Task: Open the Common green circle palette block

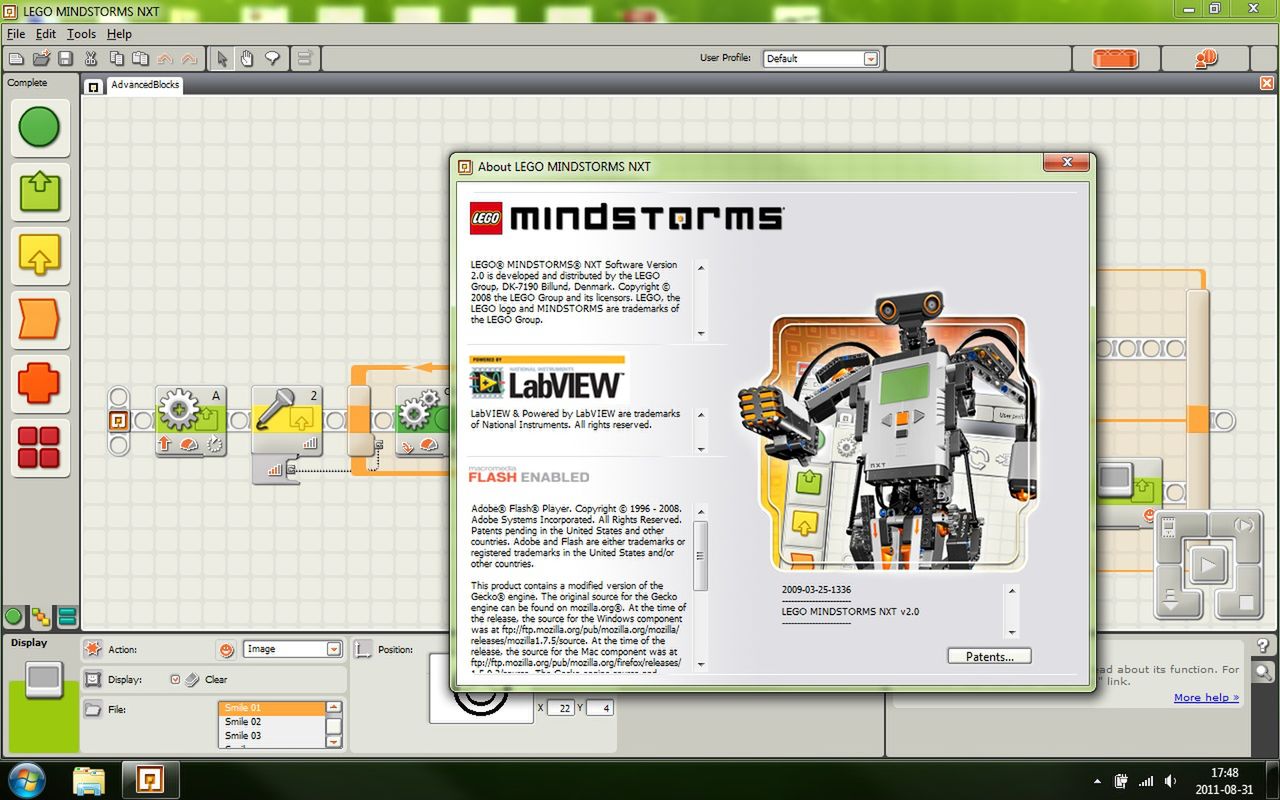Action: (x=39, y=127)
